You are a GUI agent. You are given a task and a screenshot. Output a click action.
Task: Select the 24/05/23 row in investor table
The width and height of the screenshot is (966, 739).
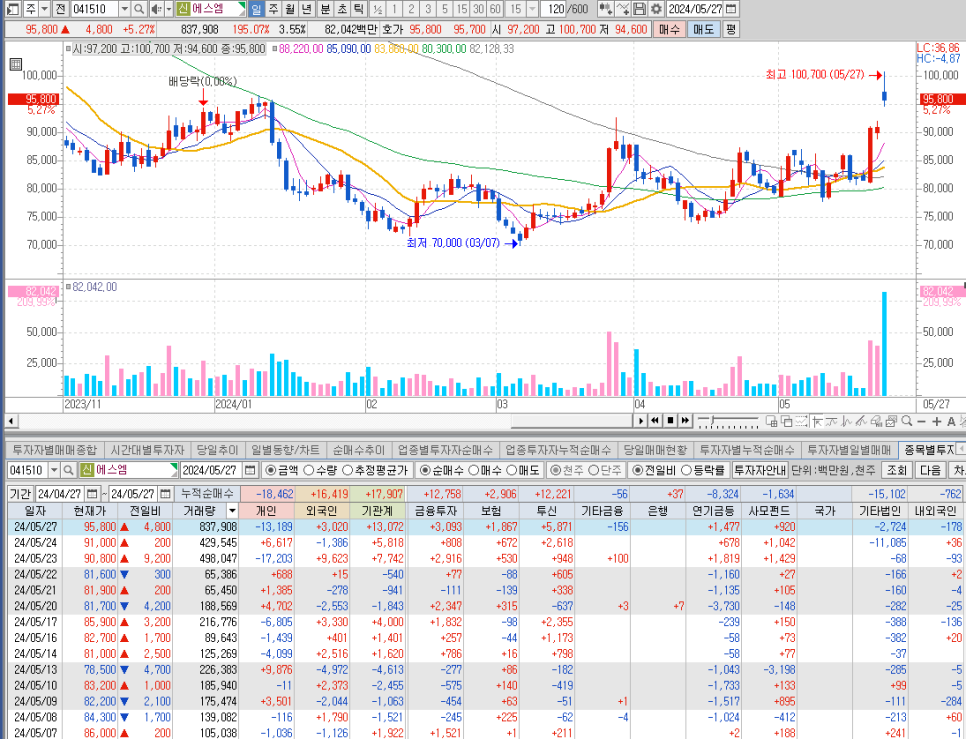[483, 559]
